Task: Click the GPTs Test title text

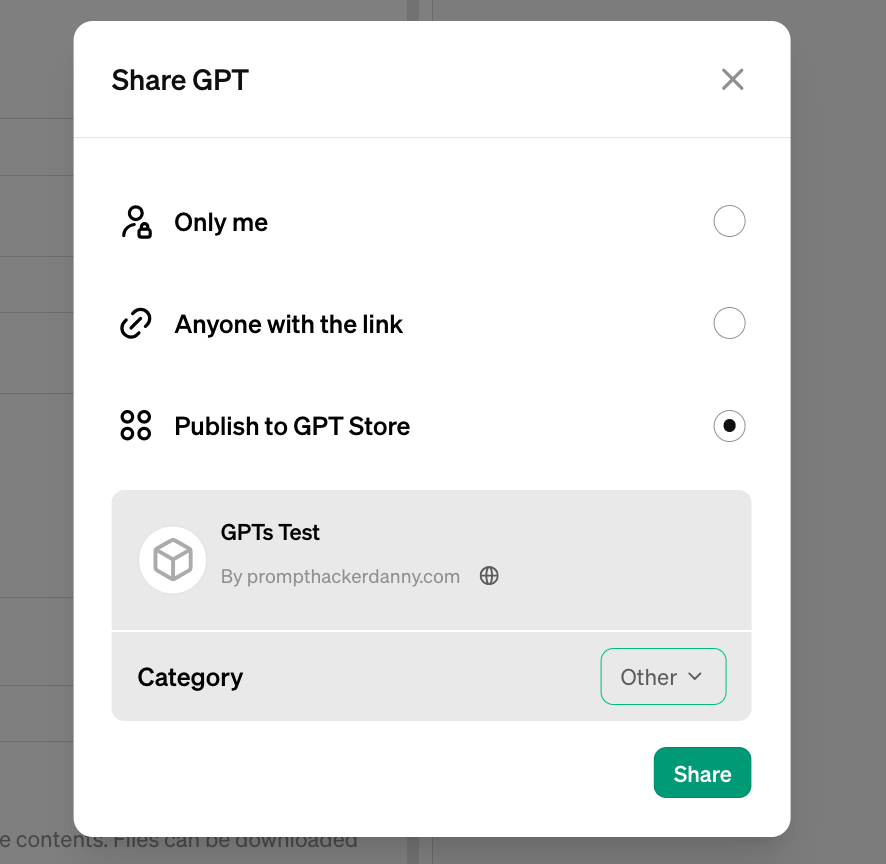Action: point(270,532)
